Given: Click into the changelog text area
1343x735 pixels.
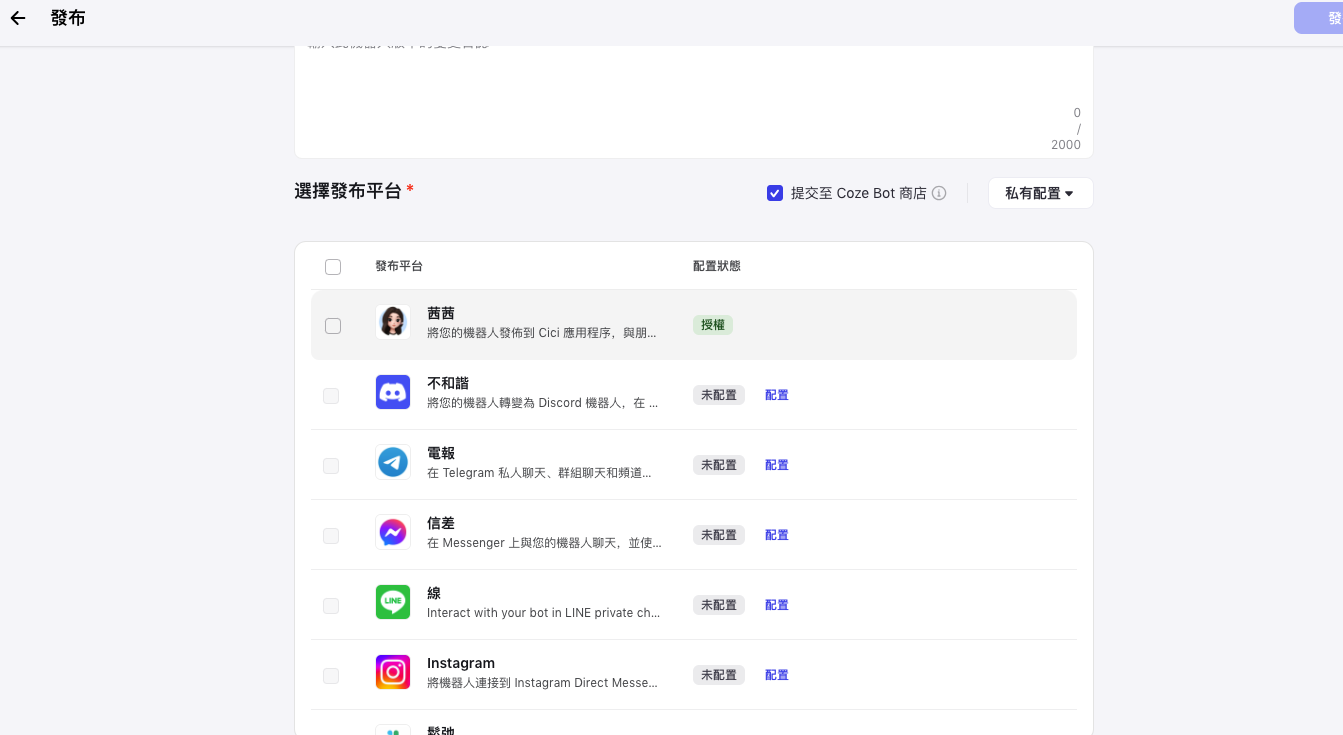Looking at the screenshot, I should [x=693, y=100].
